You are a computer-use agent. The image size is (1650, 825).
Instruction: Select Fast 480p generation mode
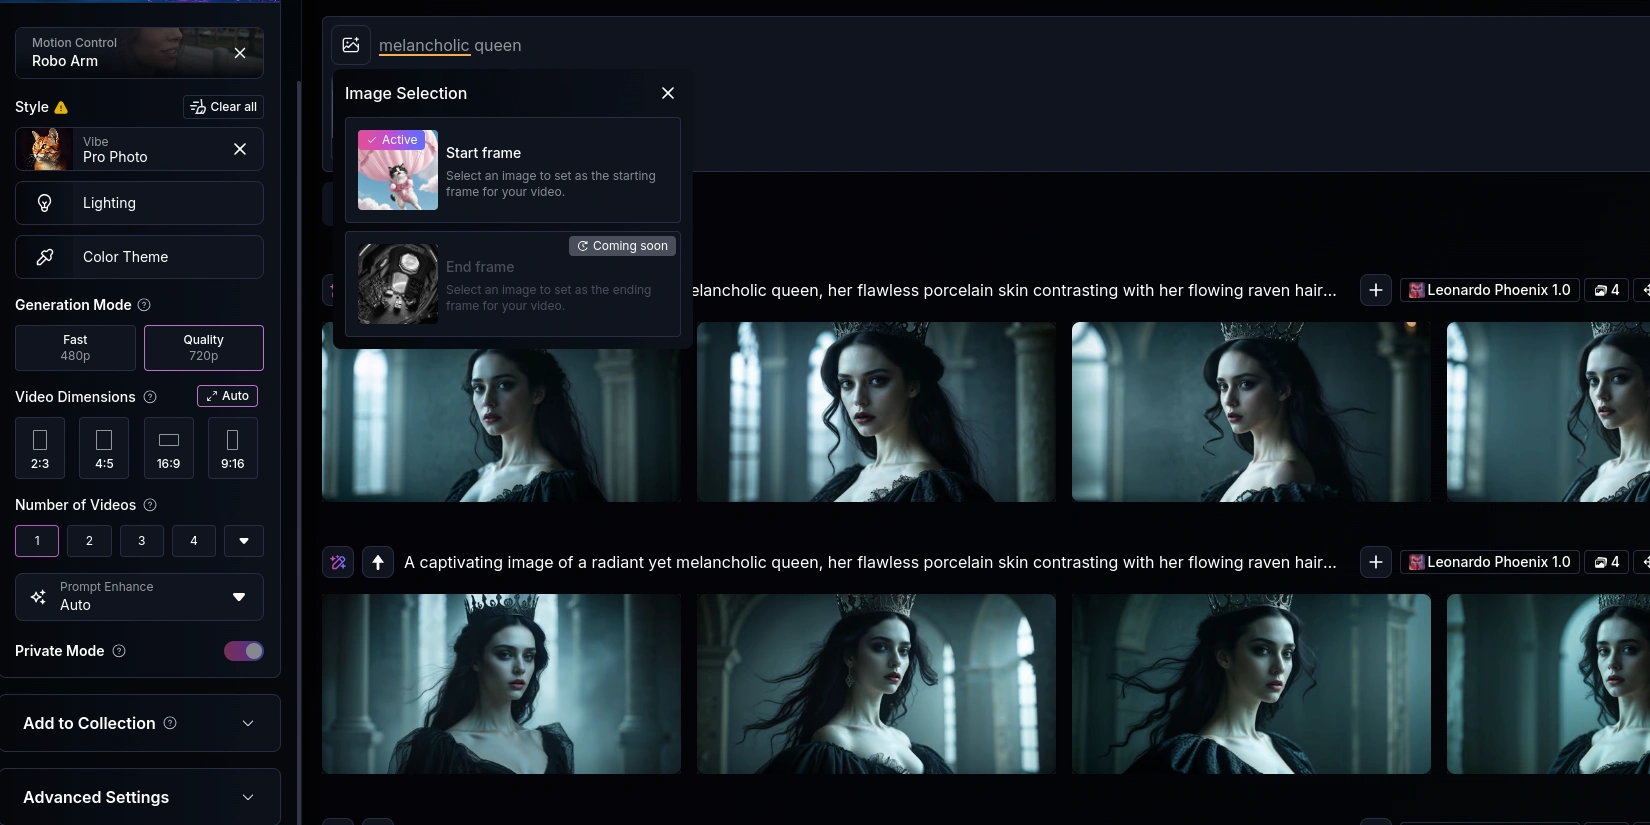click(75, 348)
